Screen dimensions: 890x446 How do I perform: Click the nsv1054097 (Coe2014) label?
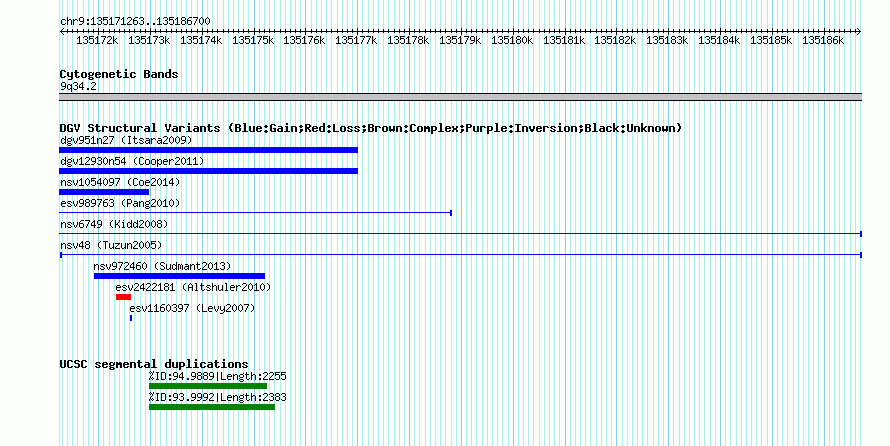point(120,182)
